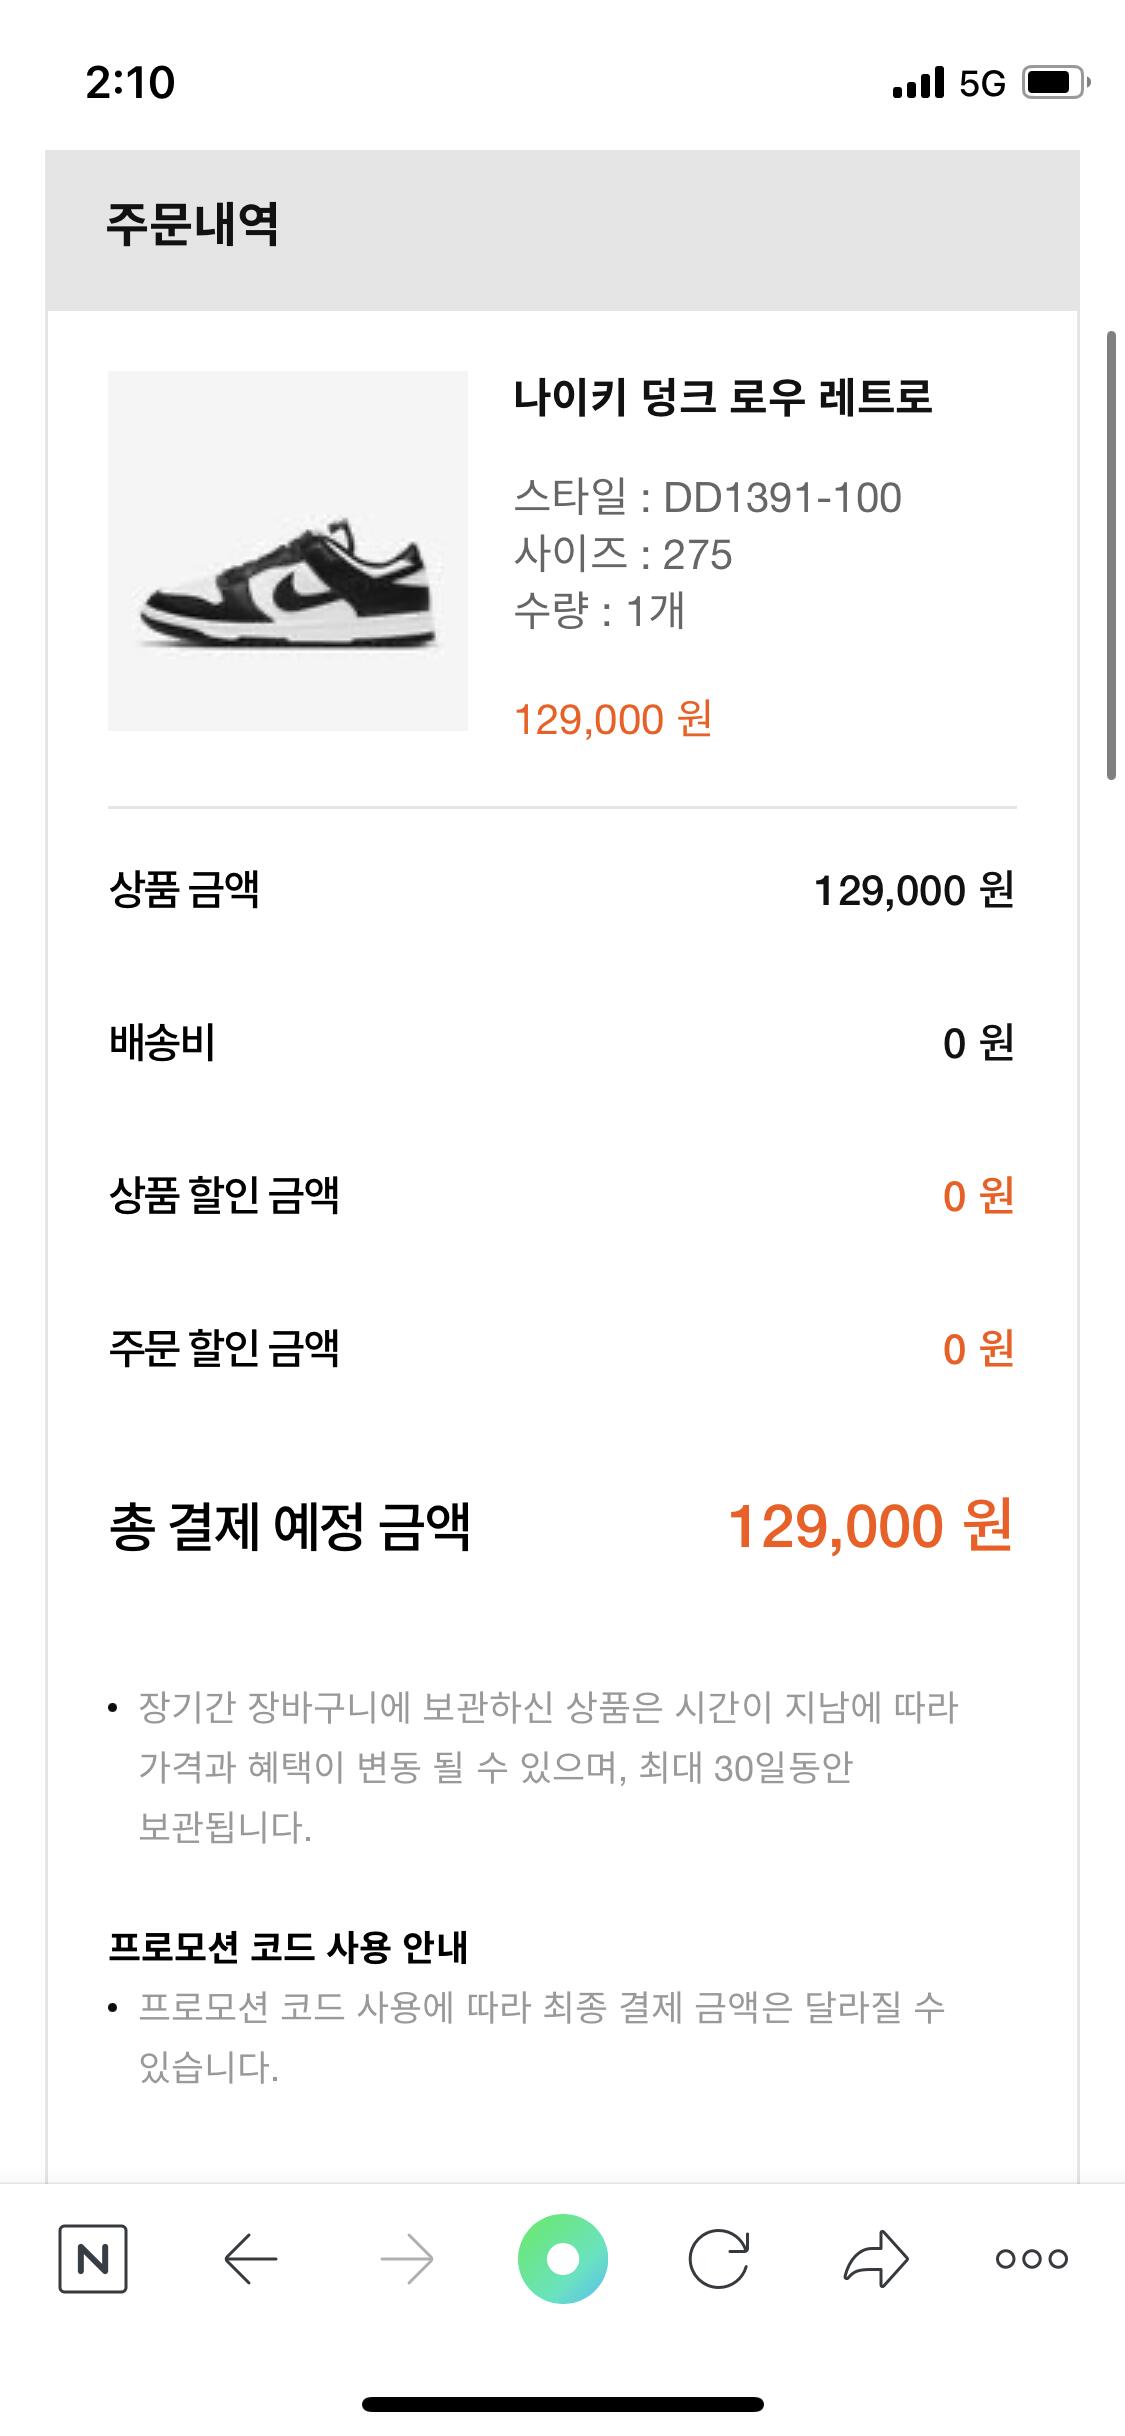This screenshot has height=2436, width=1125.
Task: Tap the forward arrow icon
Action: click(407, 2258)
